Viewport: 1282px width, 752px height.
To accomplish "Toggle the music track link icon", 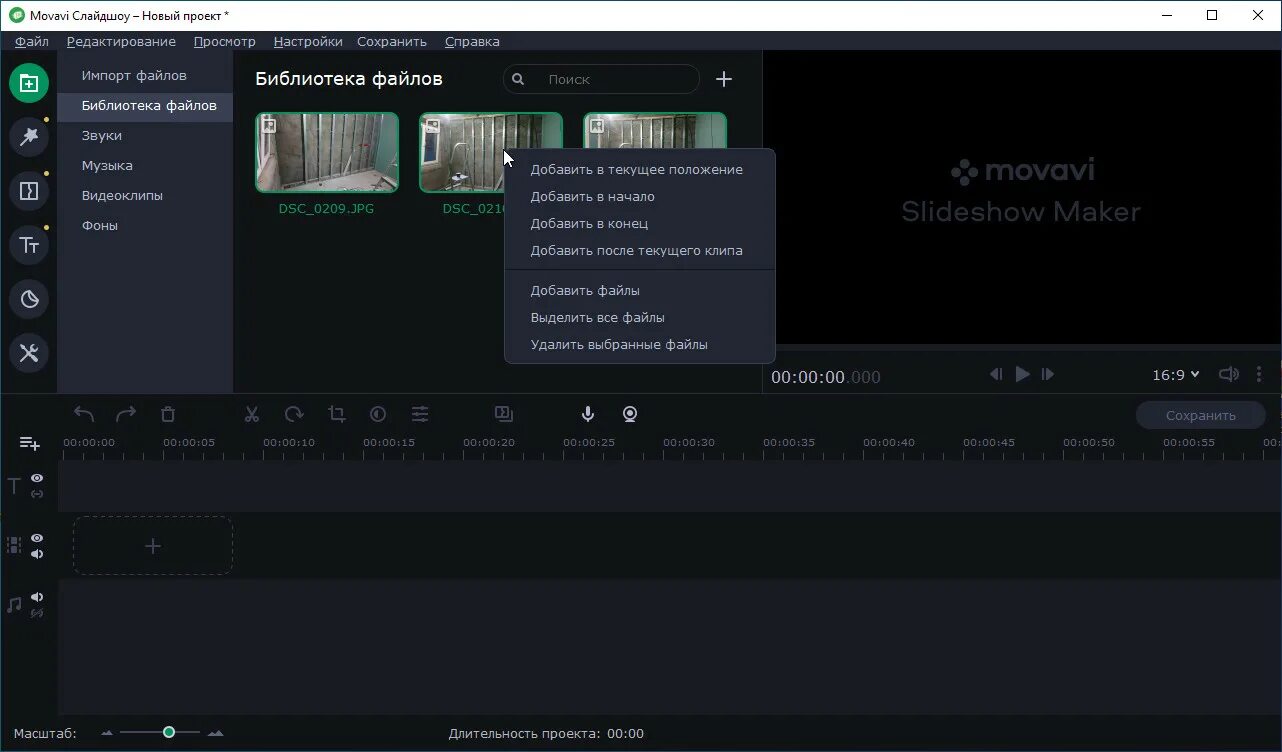I will pyautogui.click(x=37, y=613).
